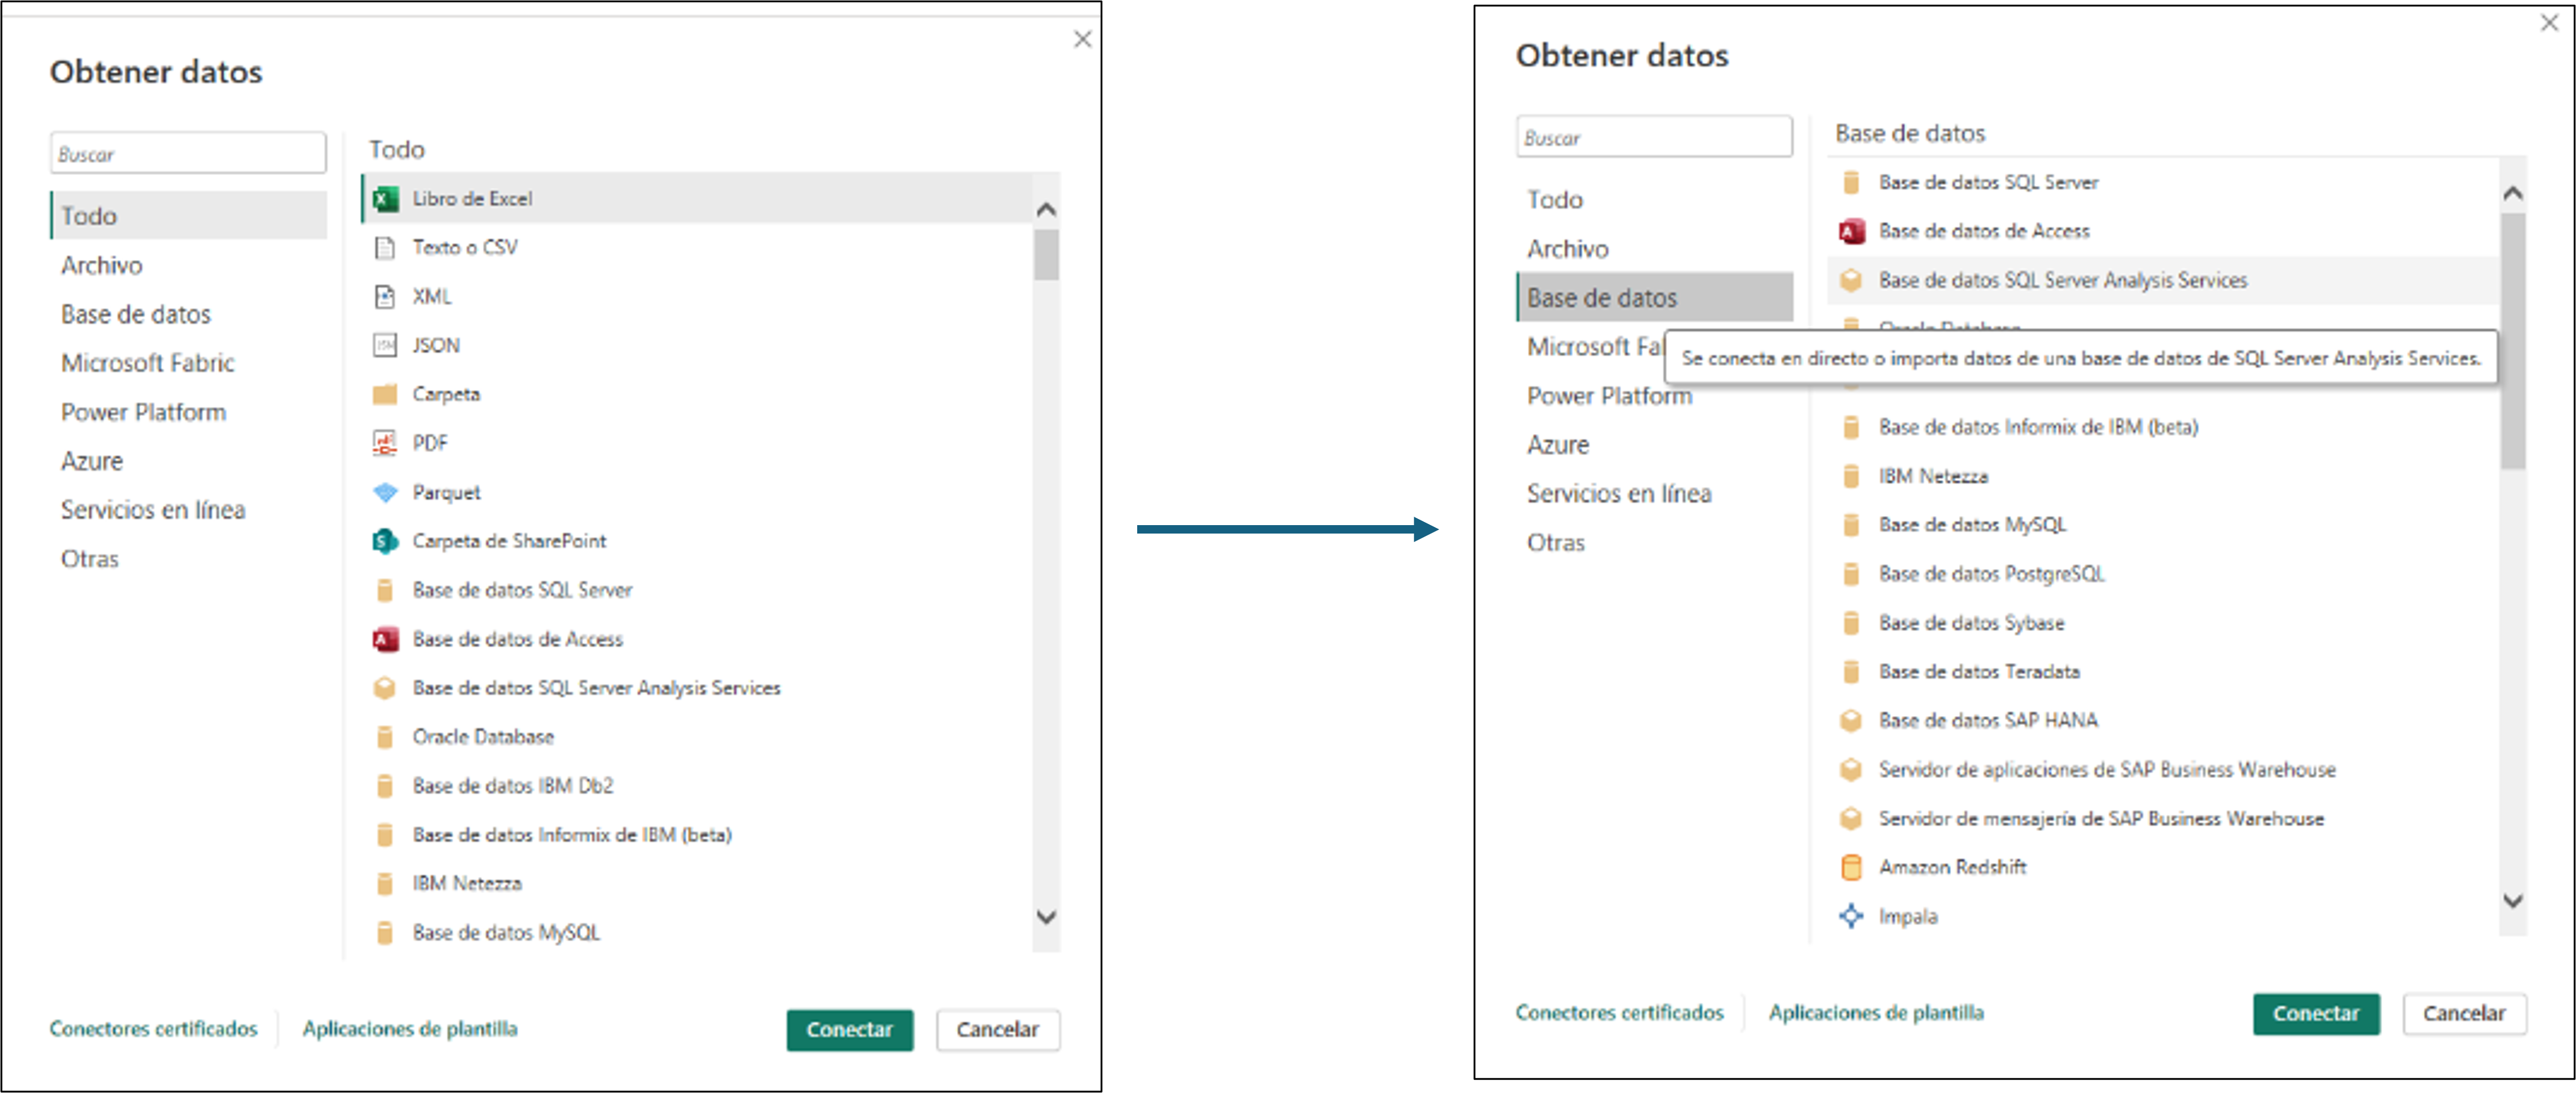This screenshot has height=1093, width=2576.
Task: Open Aplicaciones de plantilla link in left dialog
Action: [410, 1029]
